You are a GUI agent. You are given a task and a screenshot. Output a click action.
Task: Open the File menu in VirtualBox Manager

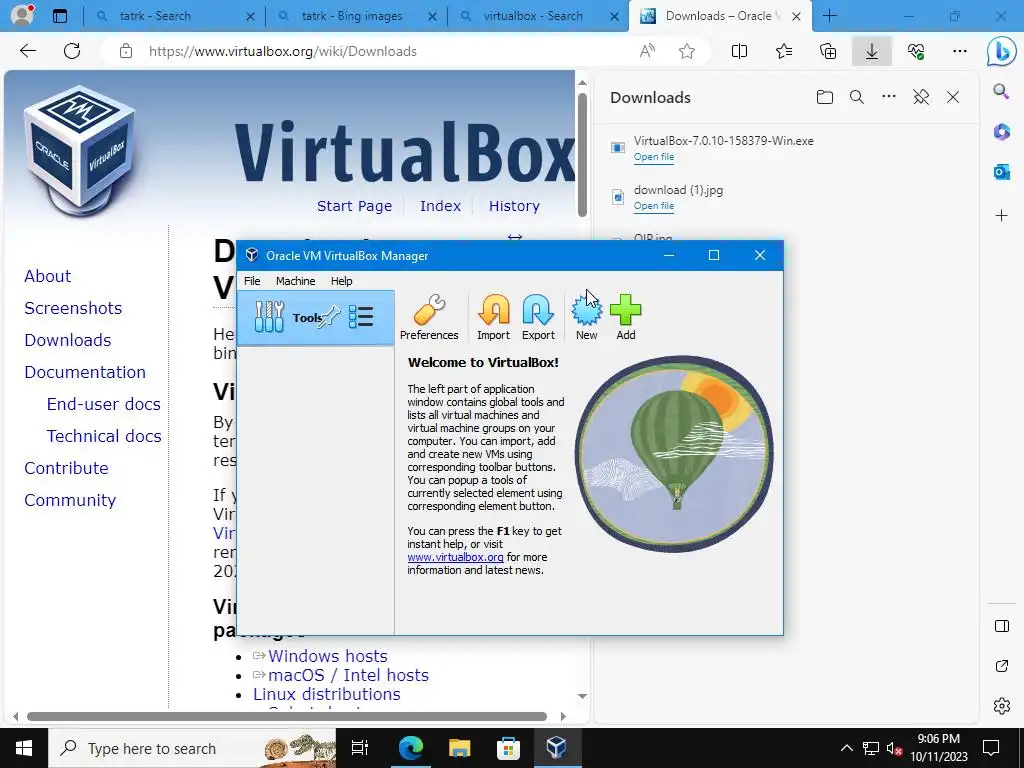coord(252,281)
